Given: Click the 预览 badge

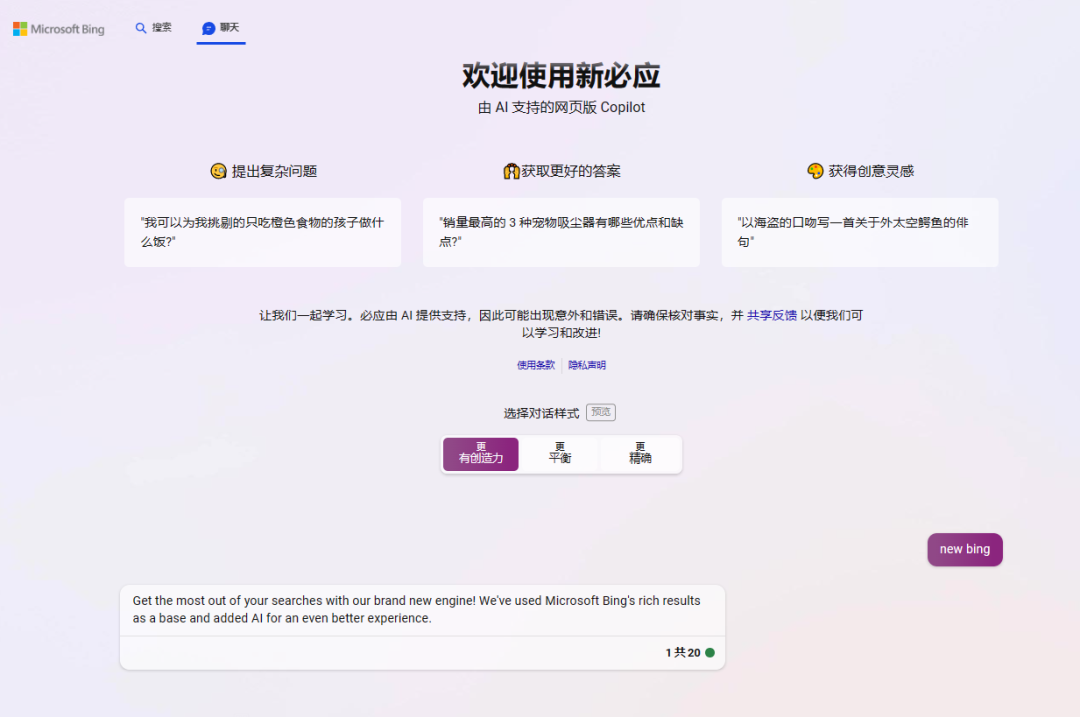Looking at the screenshot, I should [601, 412].
